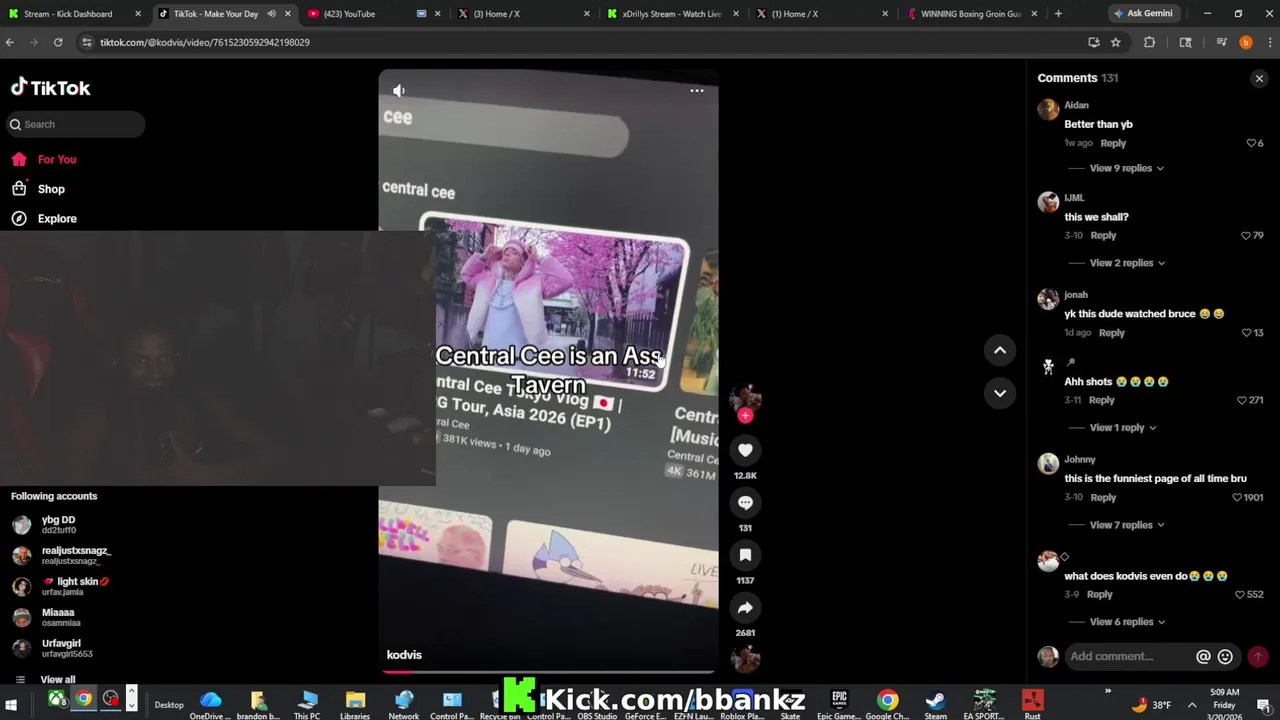Viewport: 1280px width, 720px height.
Task: Open the For You feed
Action: point(57,160)
